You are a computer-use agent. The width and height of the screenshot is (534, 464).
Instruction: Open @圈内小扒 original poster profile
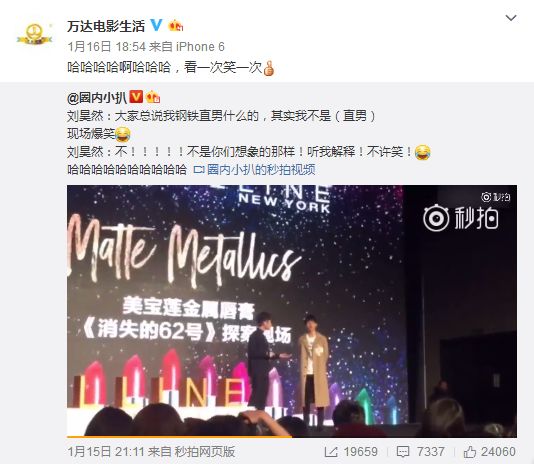tap(97, 98)
